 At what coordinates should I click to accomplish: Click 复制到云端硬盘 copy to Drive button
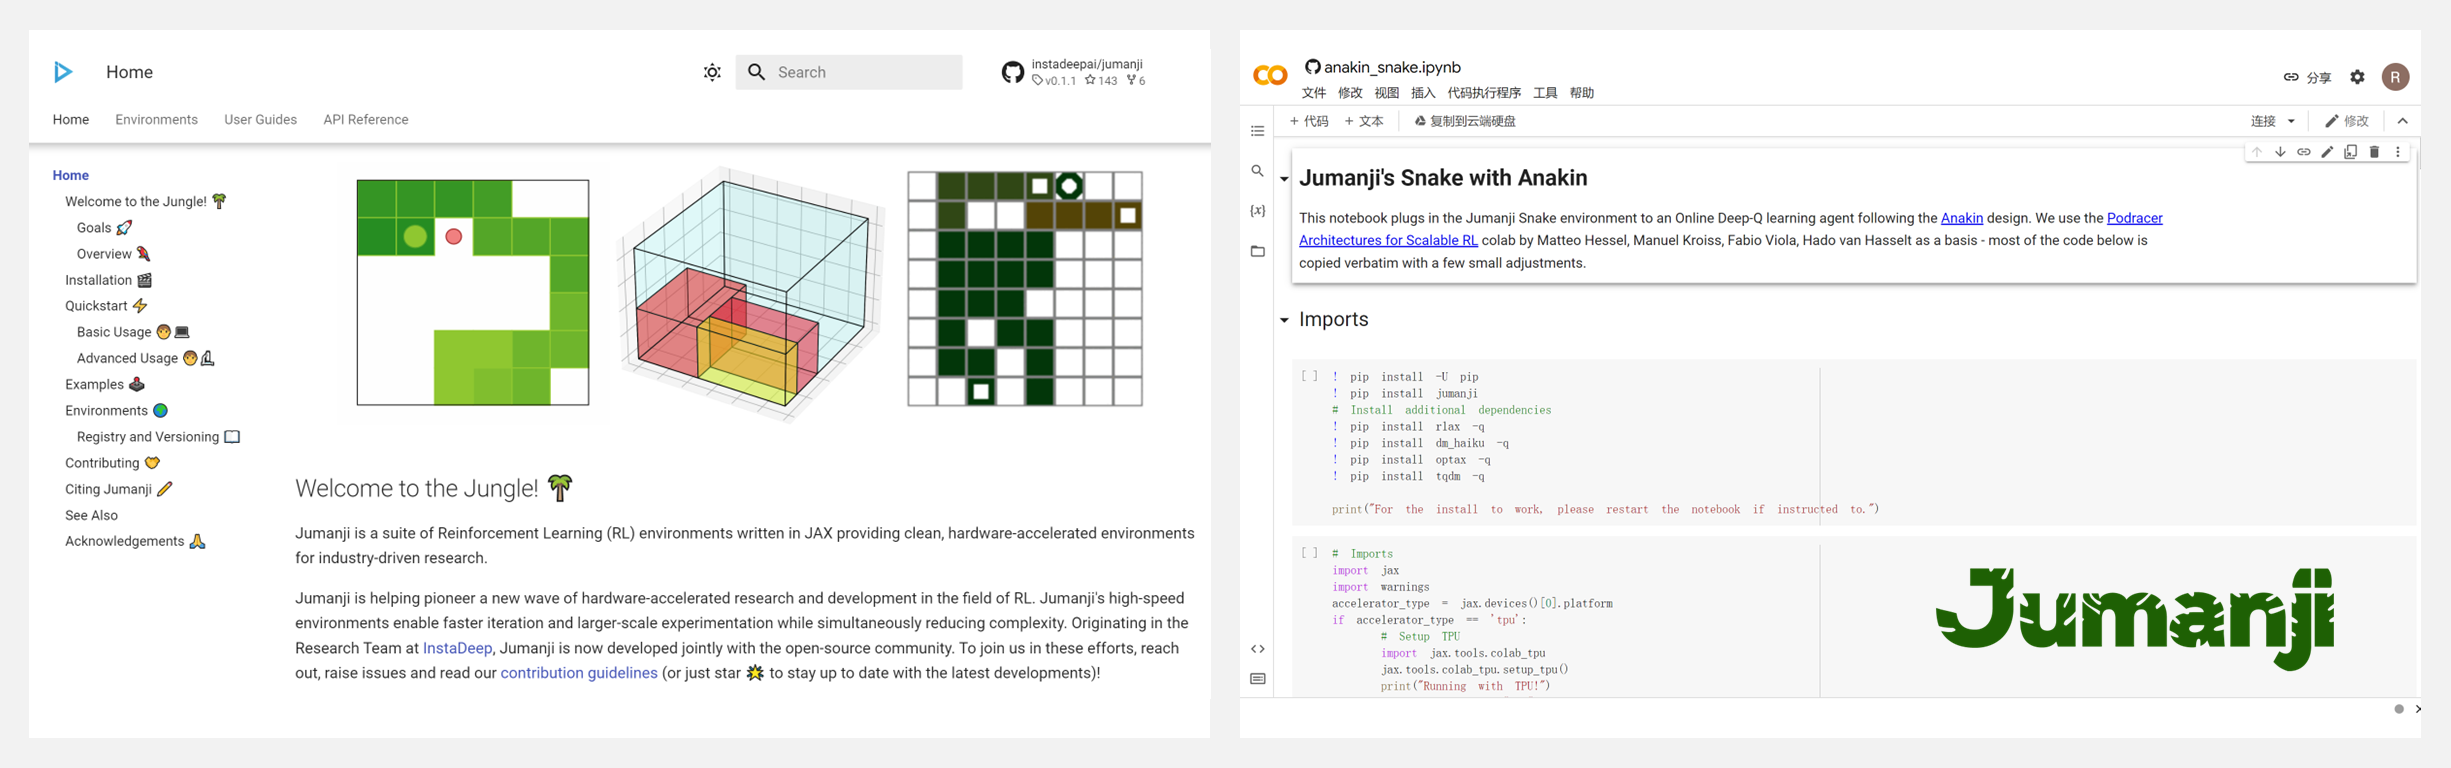[1465, 121]
